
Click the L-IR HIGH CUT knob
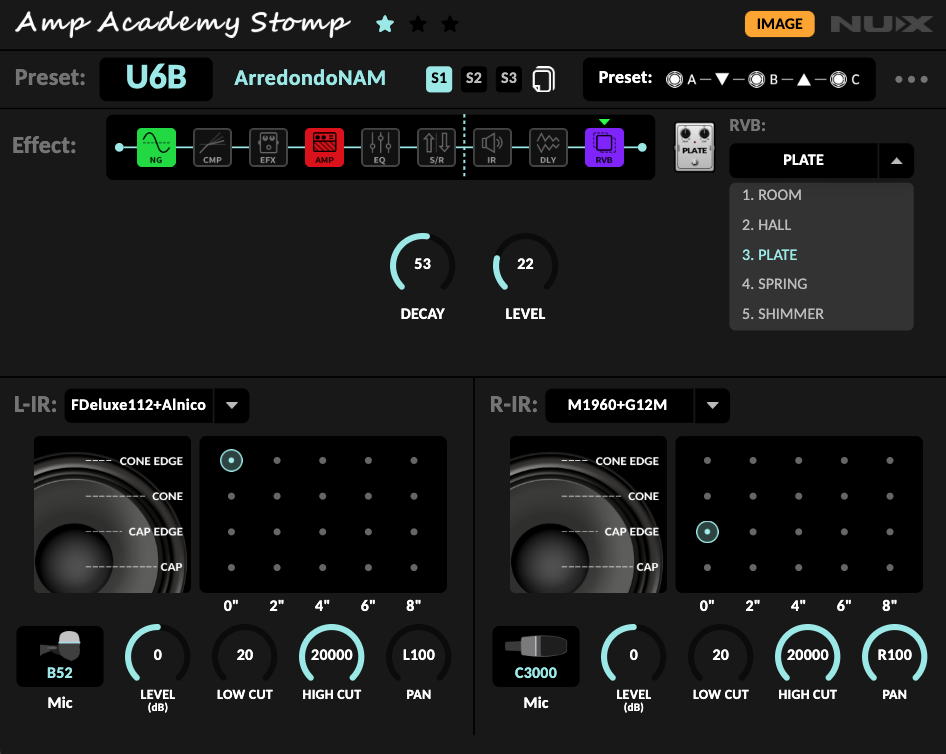coord(331,656)
